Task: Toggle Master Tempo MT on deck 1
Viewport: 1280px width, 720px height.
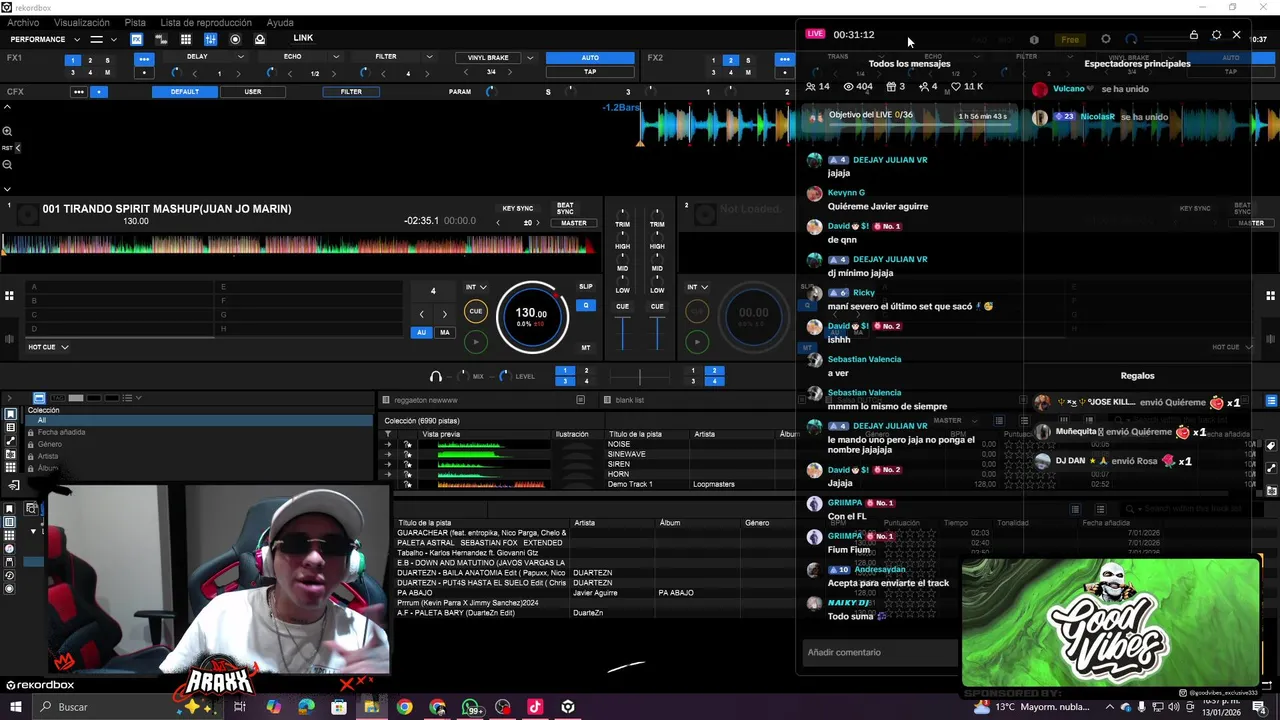Action: tap(586, 348)
